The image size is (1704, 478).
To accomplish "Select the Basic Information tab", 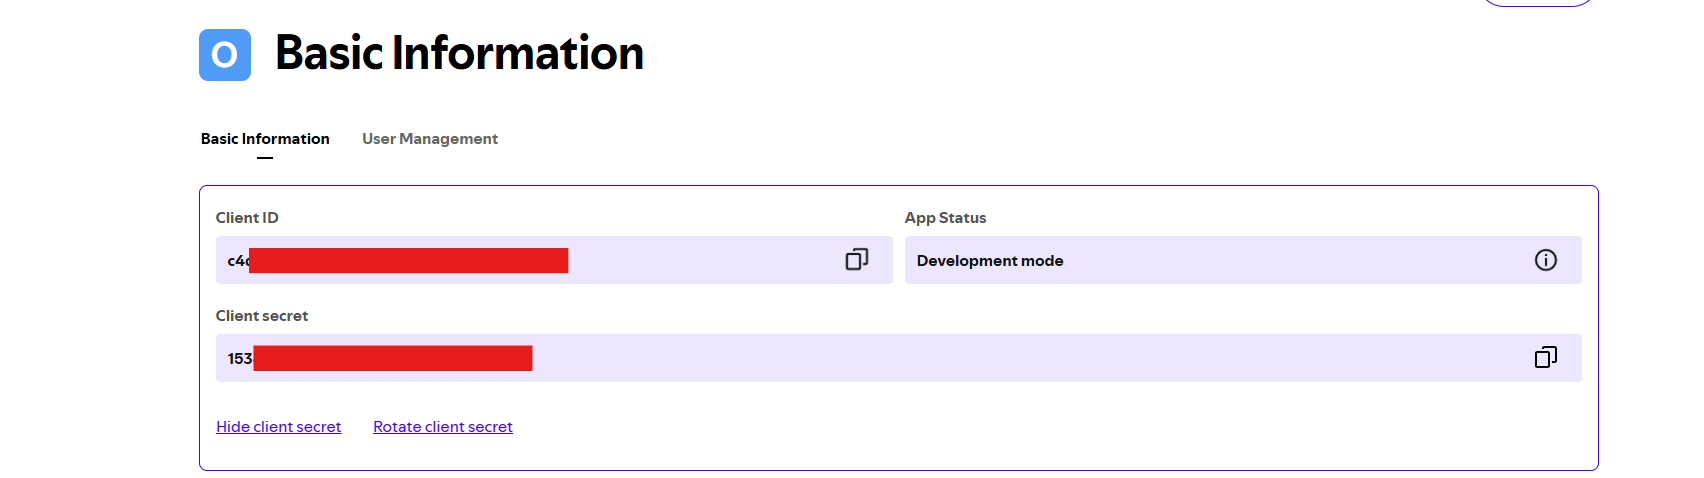I will pos(265,139).
